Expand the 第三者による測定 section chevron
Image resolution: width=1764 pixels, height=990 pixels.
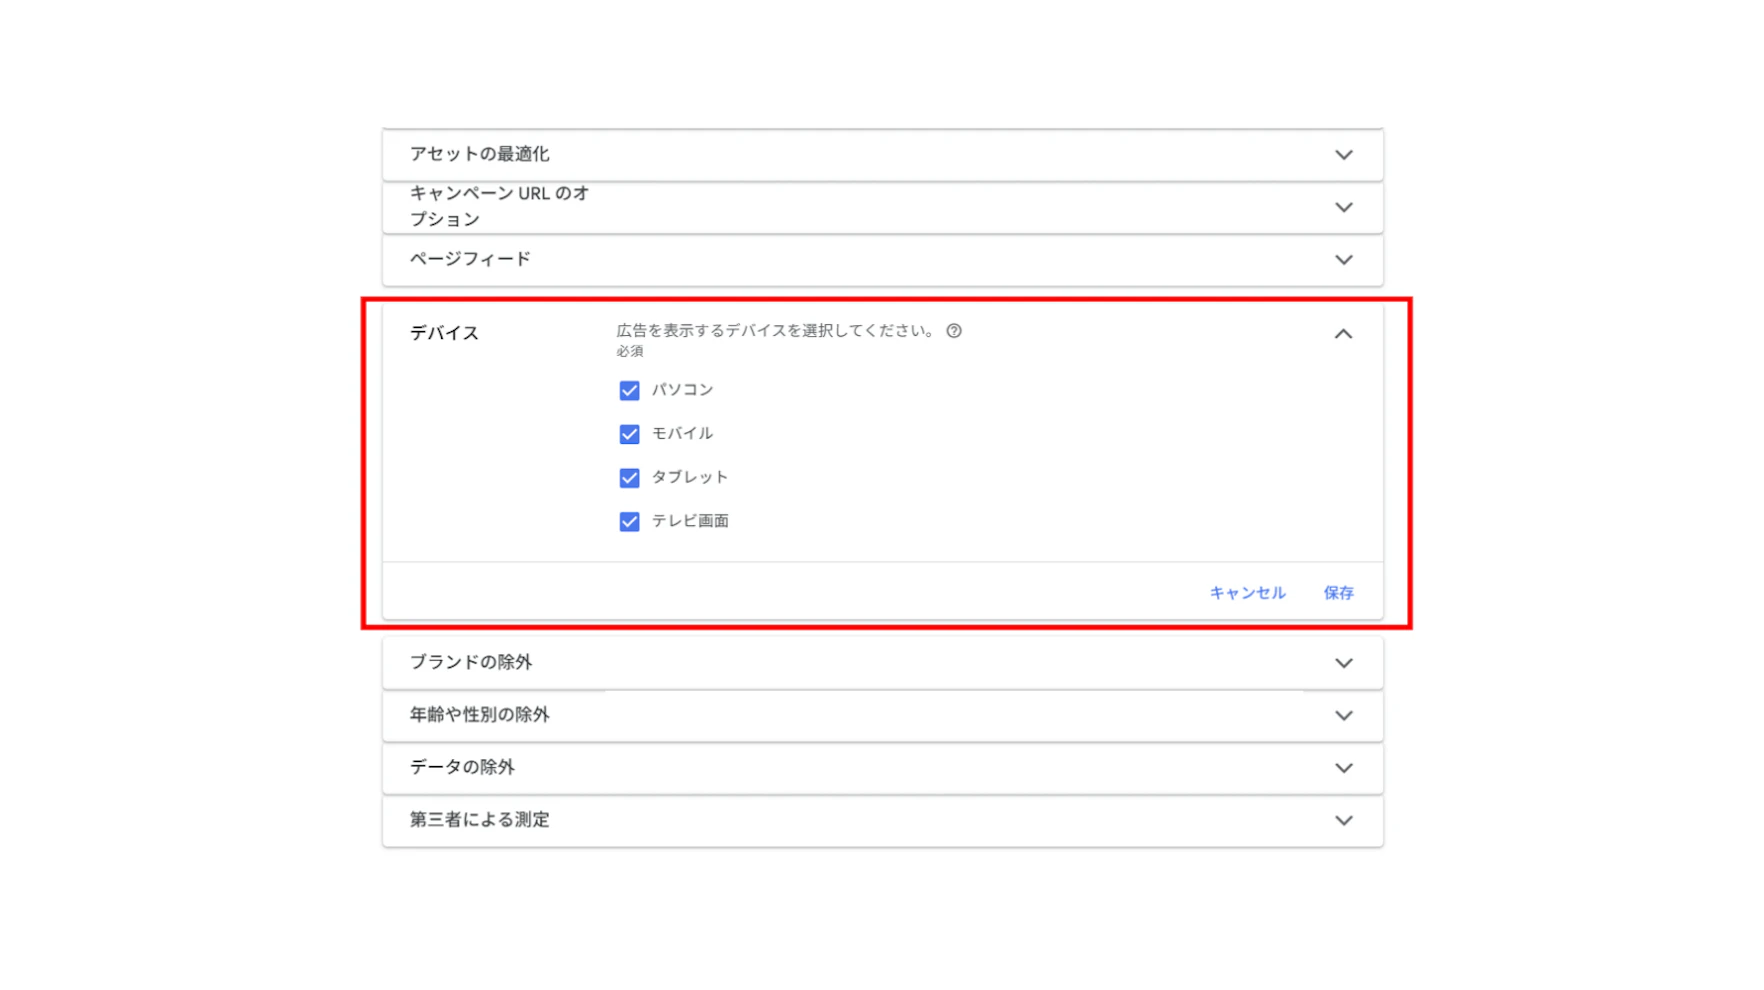point(1344,820)
